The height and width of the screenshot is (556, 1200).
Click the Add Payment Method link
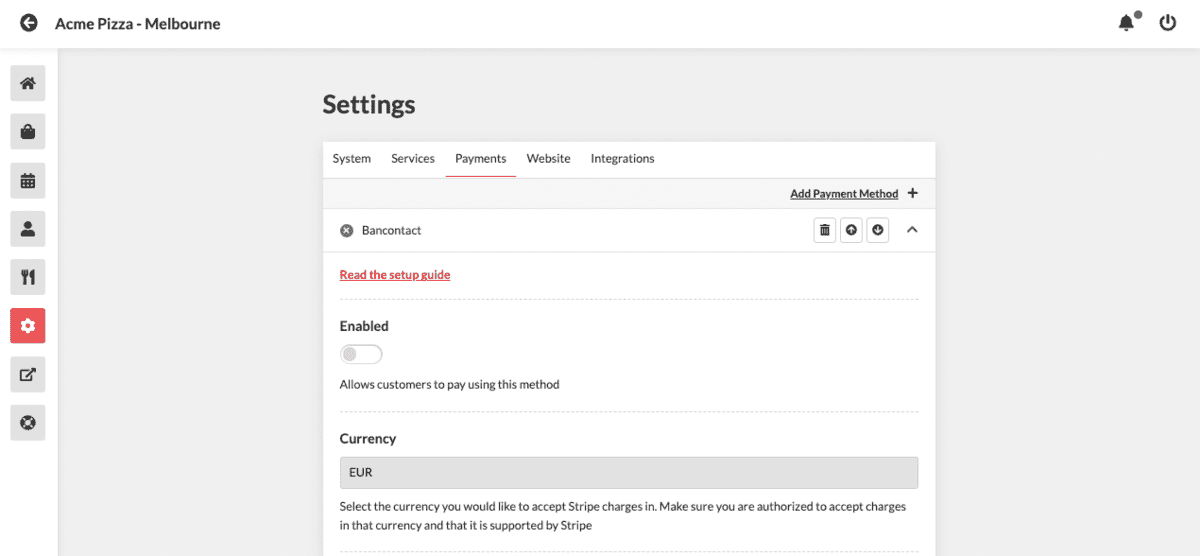[844, 194]
